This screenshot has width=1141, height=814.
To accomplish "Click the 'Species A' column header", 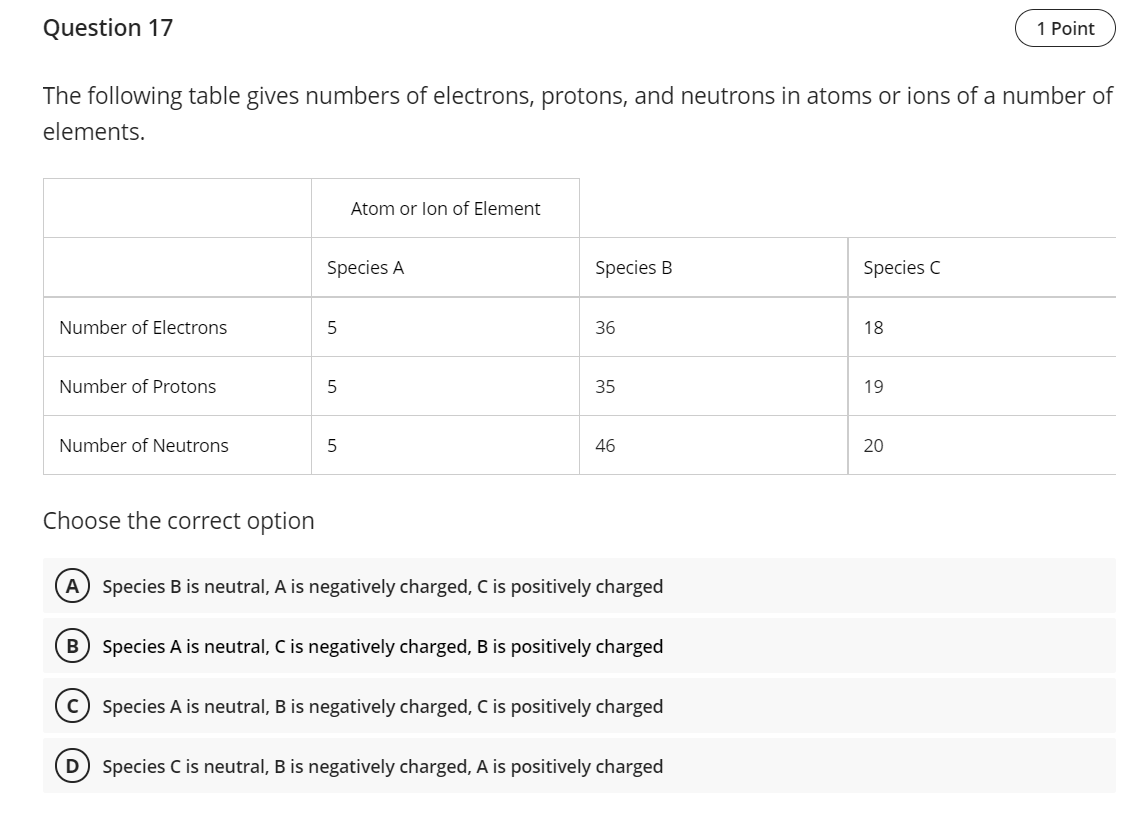I will point(365,268).
